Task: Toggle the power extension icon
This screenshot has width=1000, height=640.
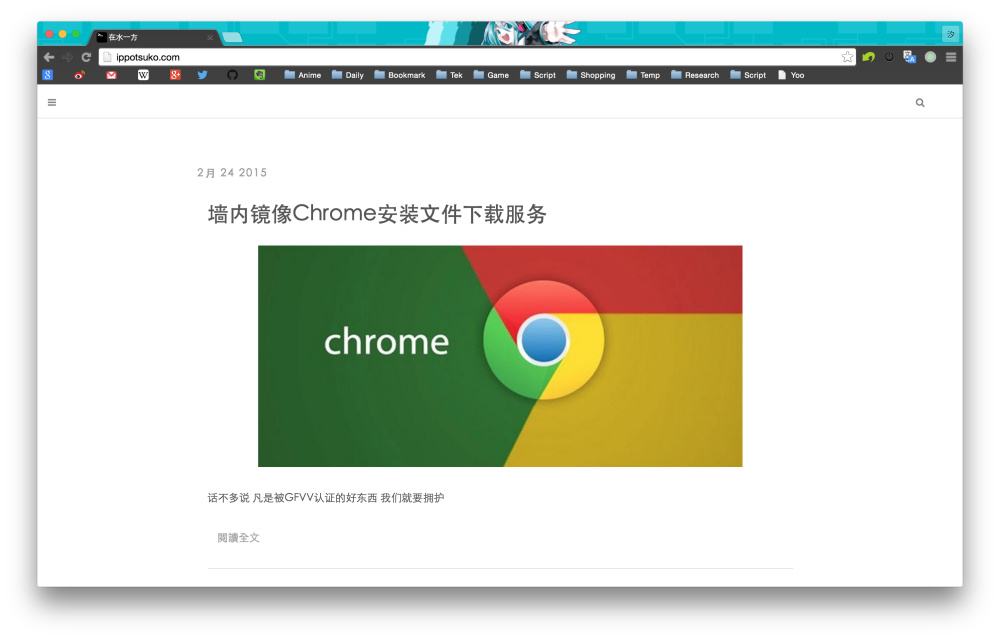Action: 889,57
